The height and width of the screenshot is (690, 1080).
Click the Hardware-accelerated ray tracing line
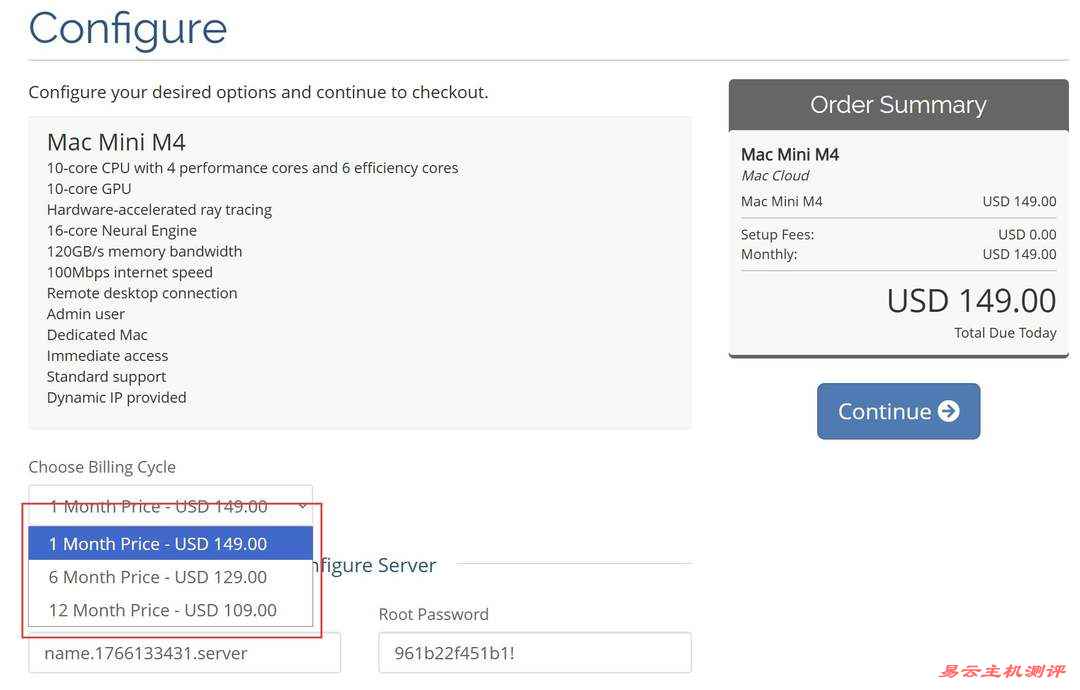point(159,210)
